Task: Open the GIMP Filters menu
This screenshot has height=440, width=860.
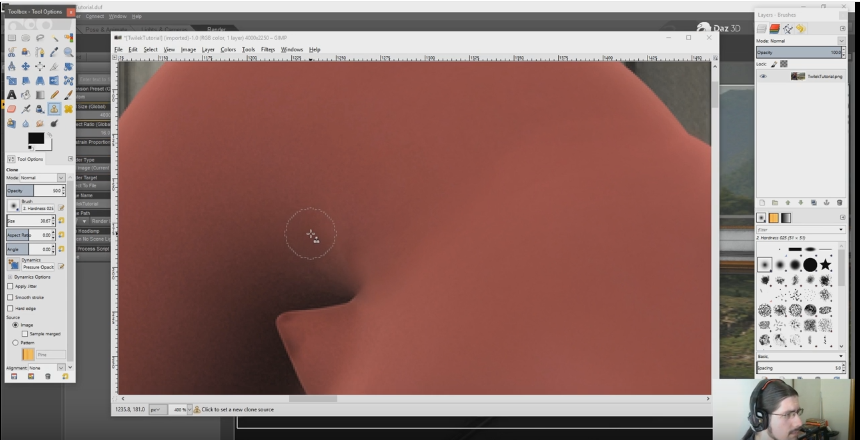Action: pyautogui.click(x=268, y=49)
